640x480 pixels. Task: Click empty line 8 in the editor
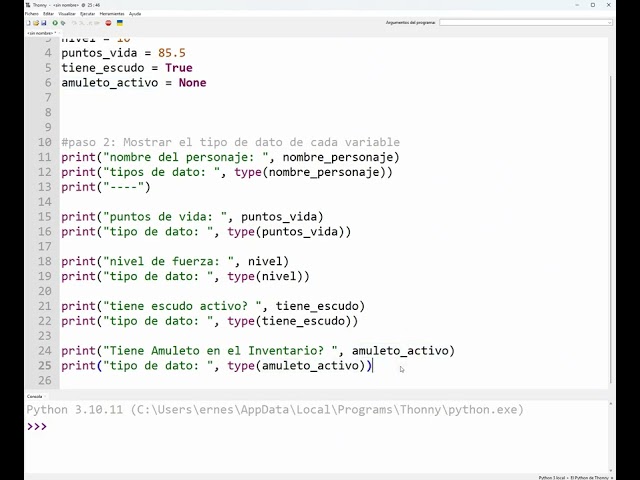point(334,113)
